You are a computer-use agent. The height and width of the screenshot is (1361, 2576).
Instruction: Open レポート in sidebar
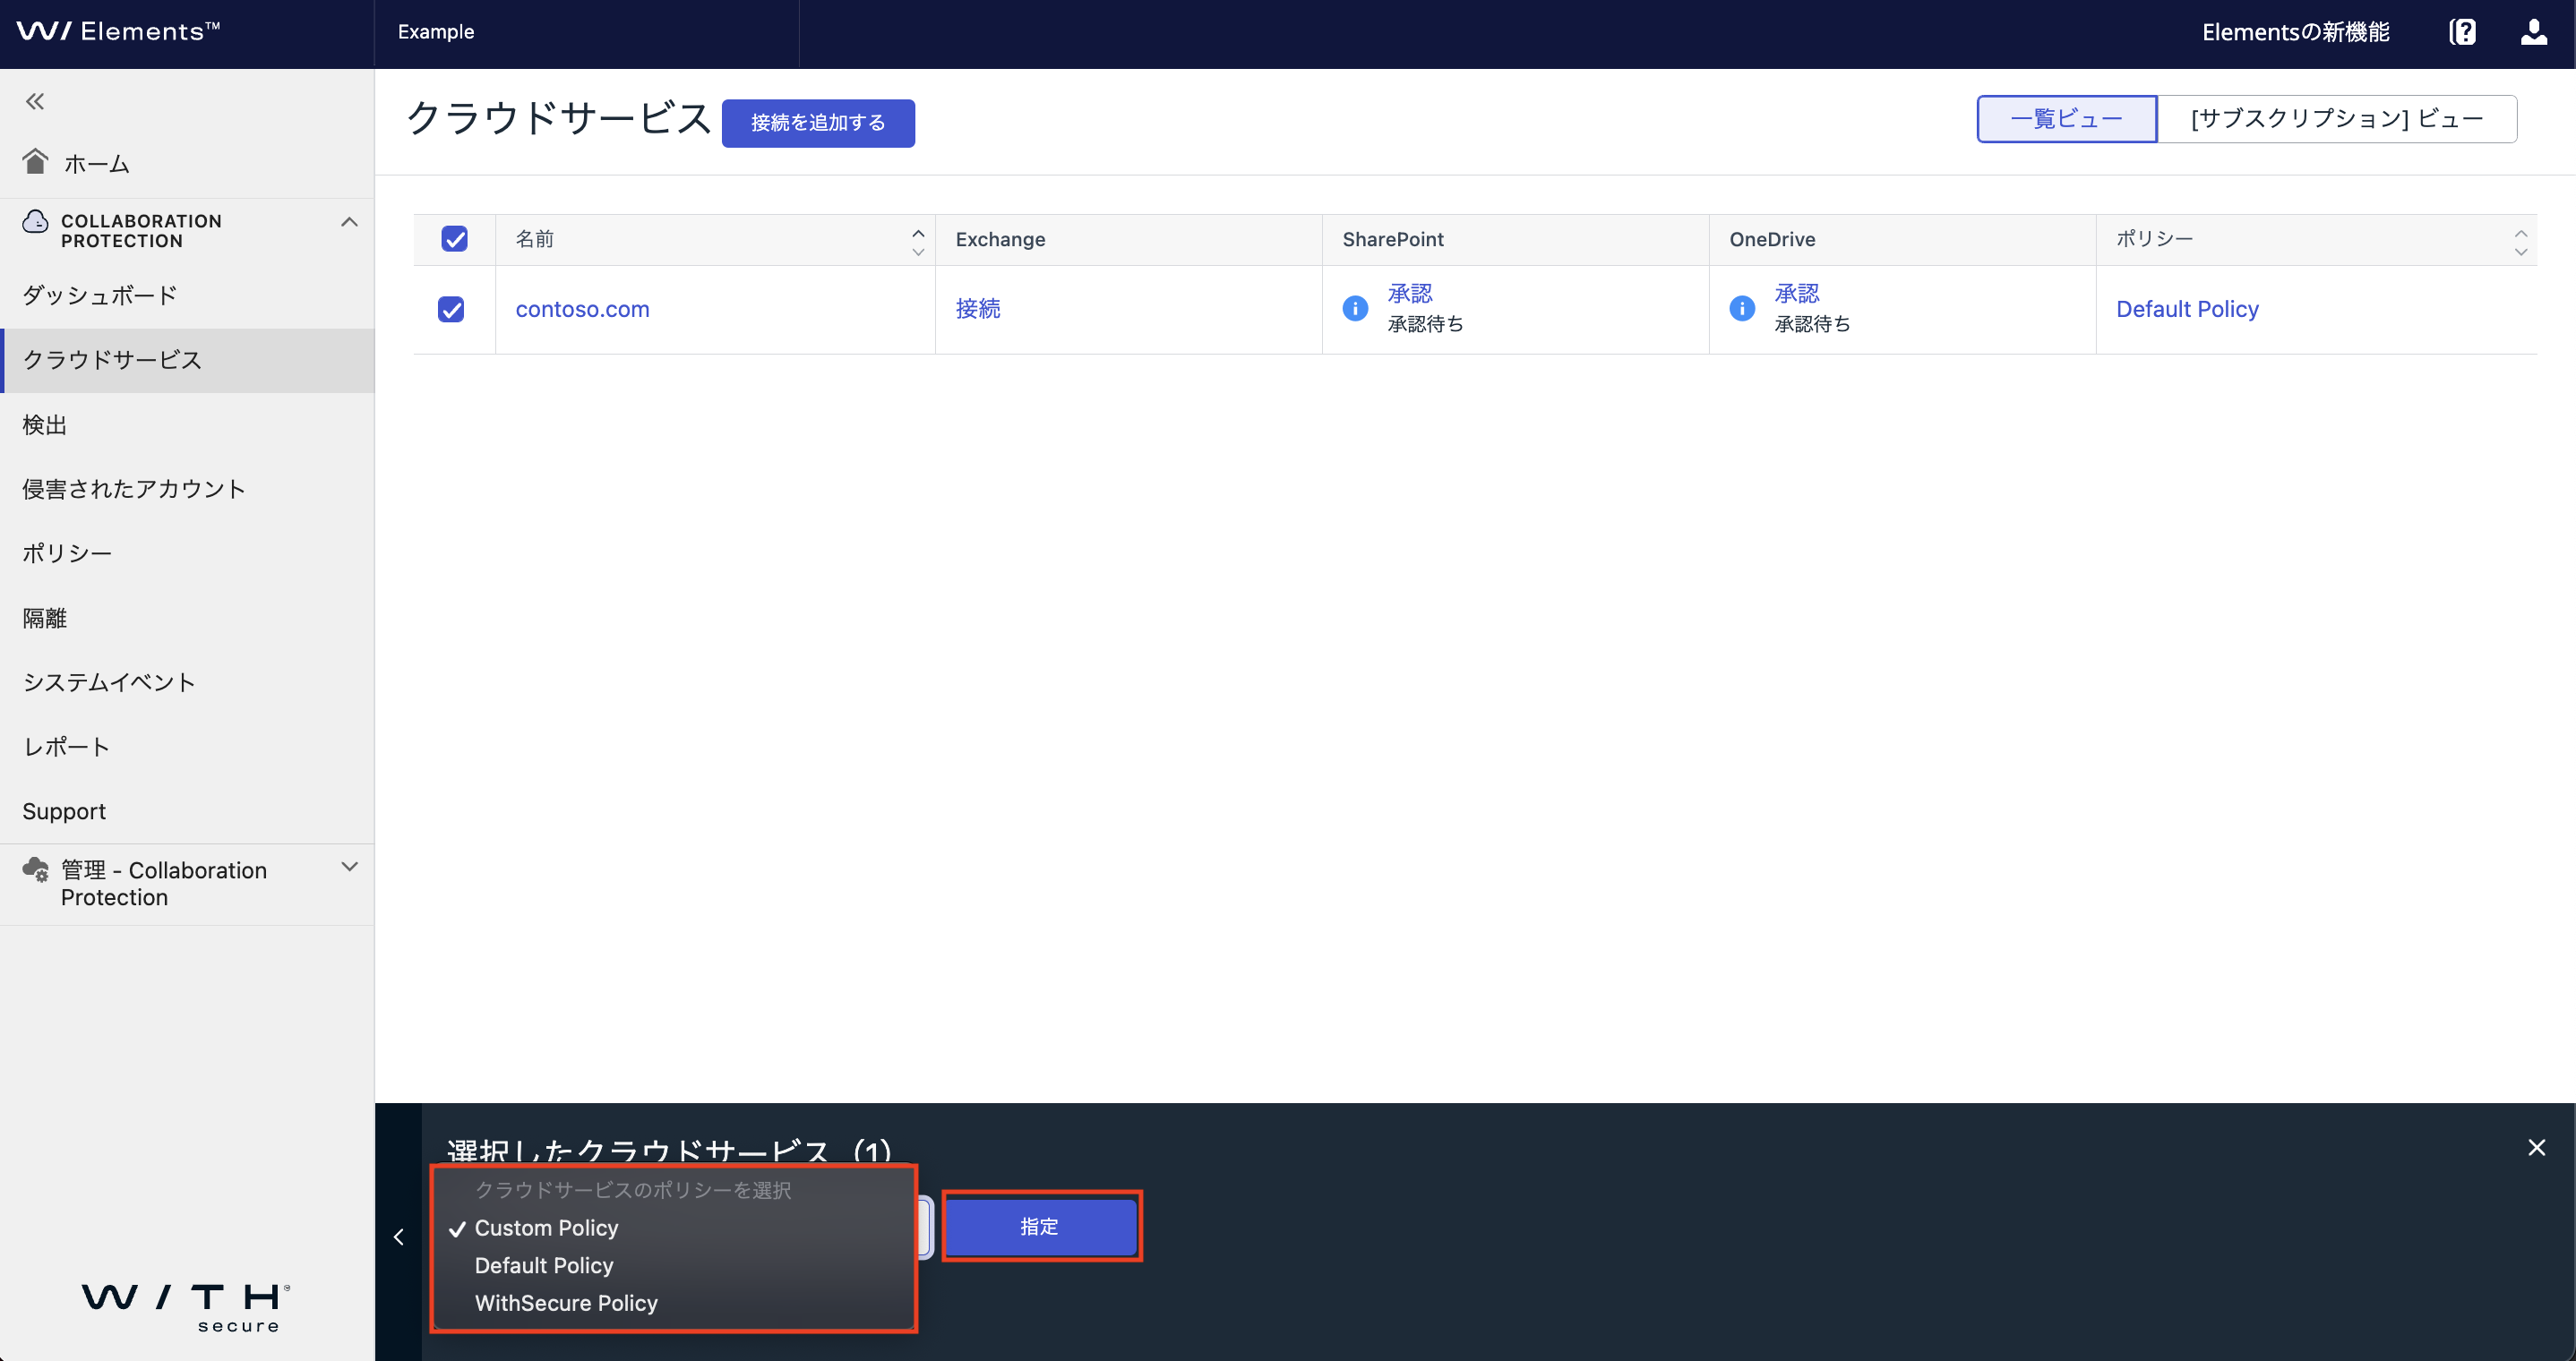pyautogui.click(x=187, y=747)
